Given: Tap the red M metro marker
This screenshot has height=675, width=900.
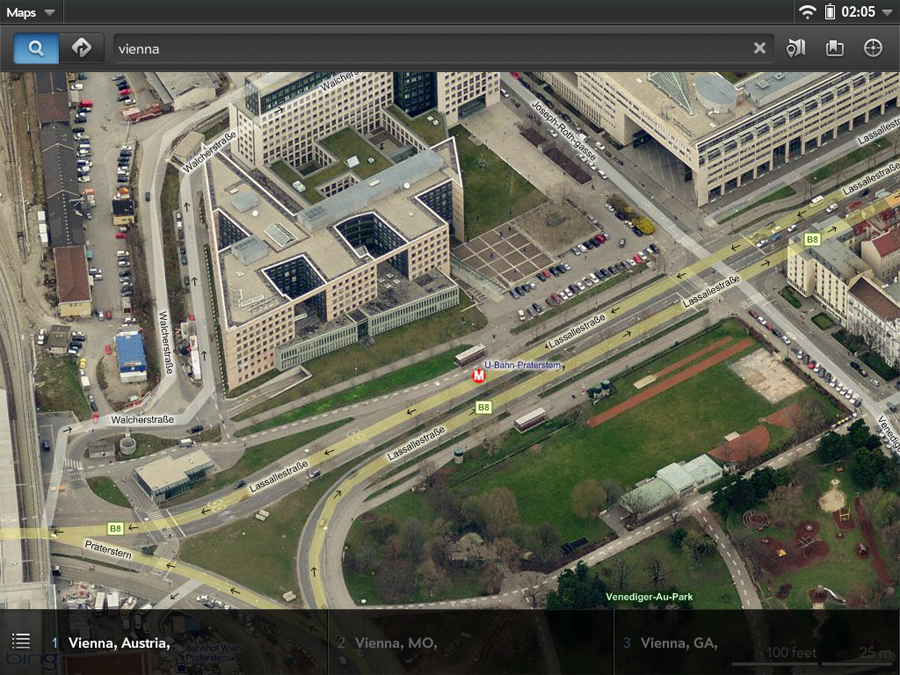Looking at the screenshot, I should [479, 376].
